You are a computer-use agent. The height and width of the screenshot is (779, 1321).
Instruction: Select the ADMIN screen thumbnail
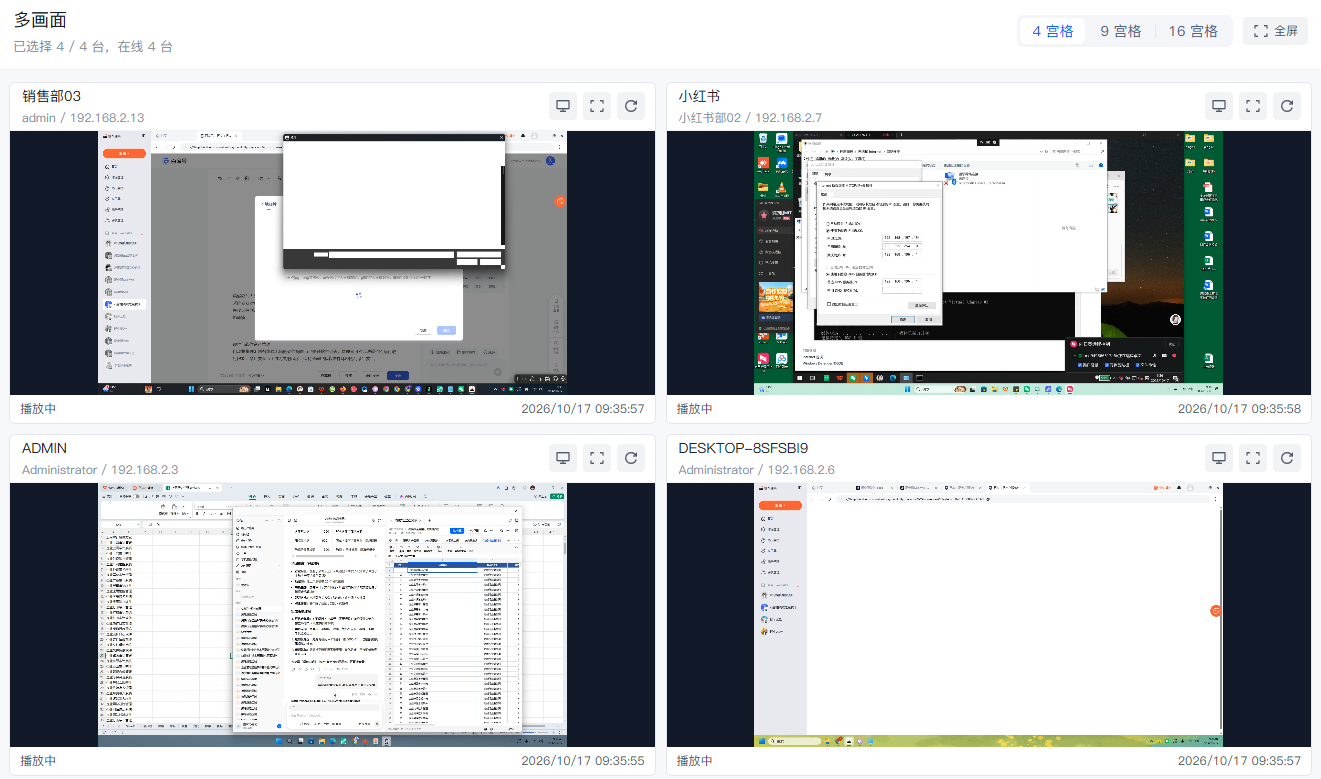point(332,615)
